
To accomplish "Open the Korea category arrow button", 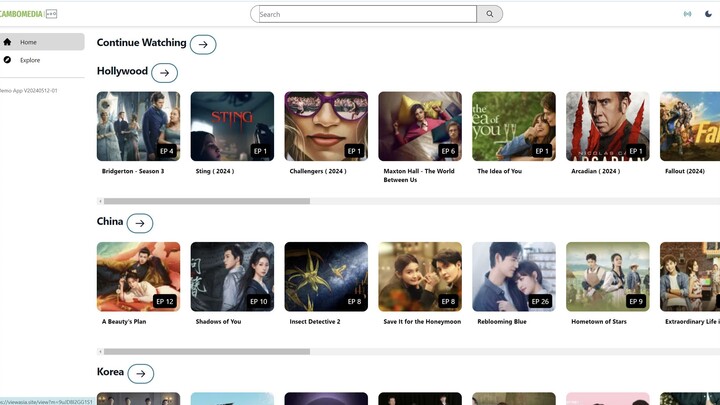I will 141,374.
